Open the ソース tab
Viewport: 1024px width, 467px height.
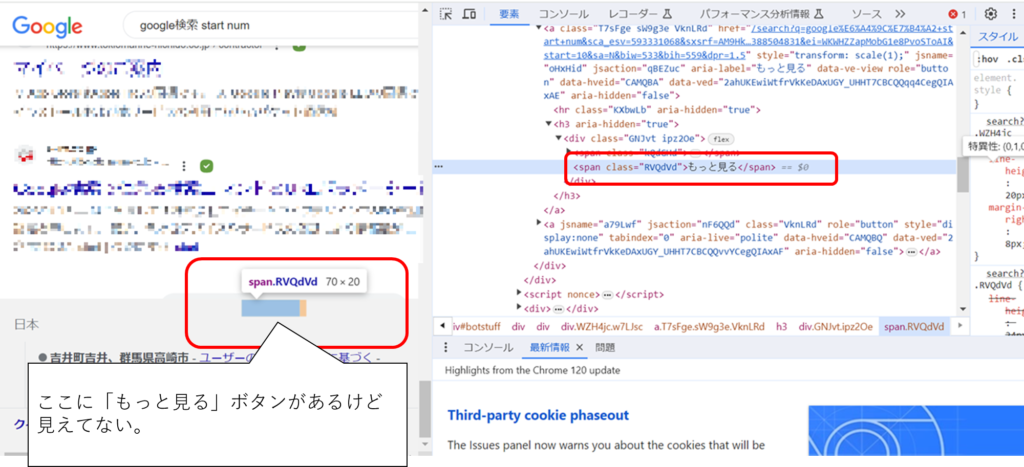[866, 14]
